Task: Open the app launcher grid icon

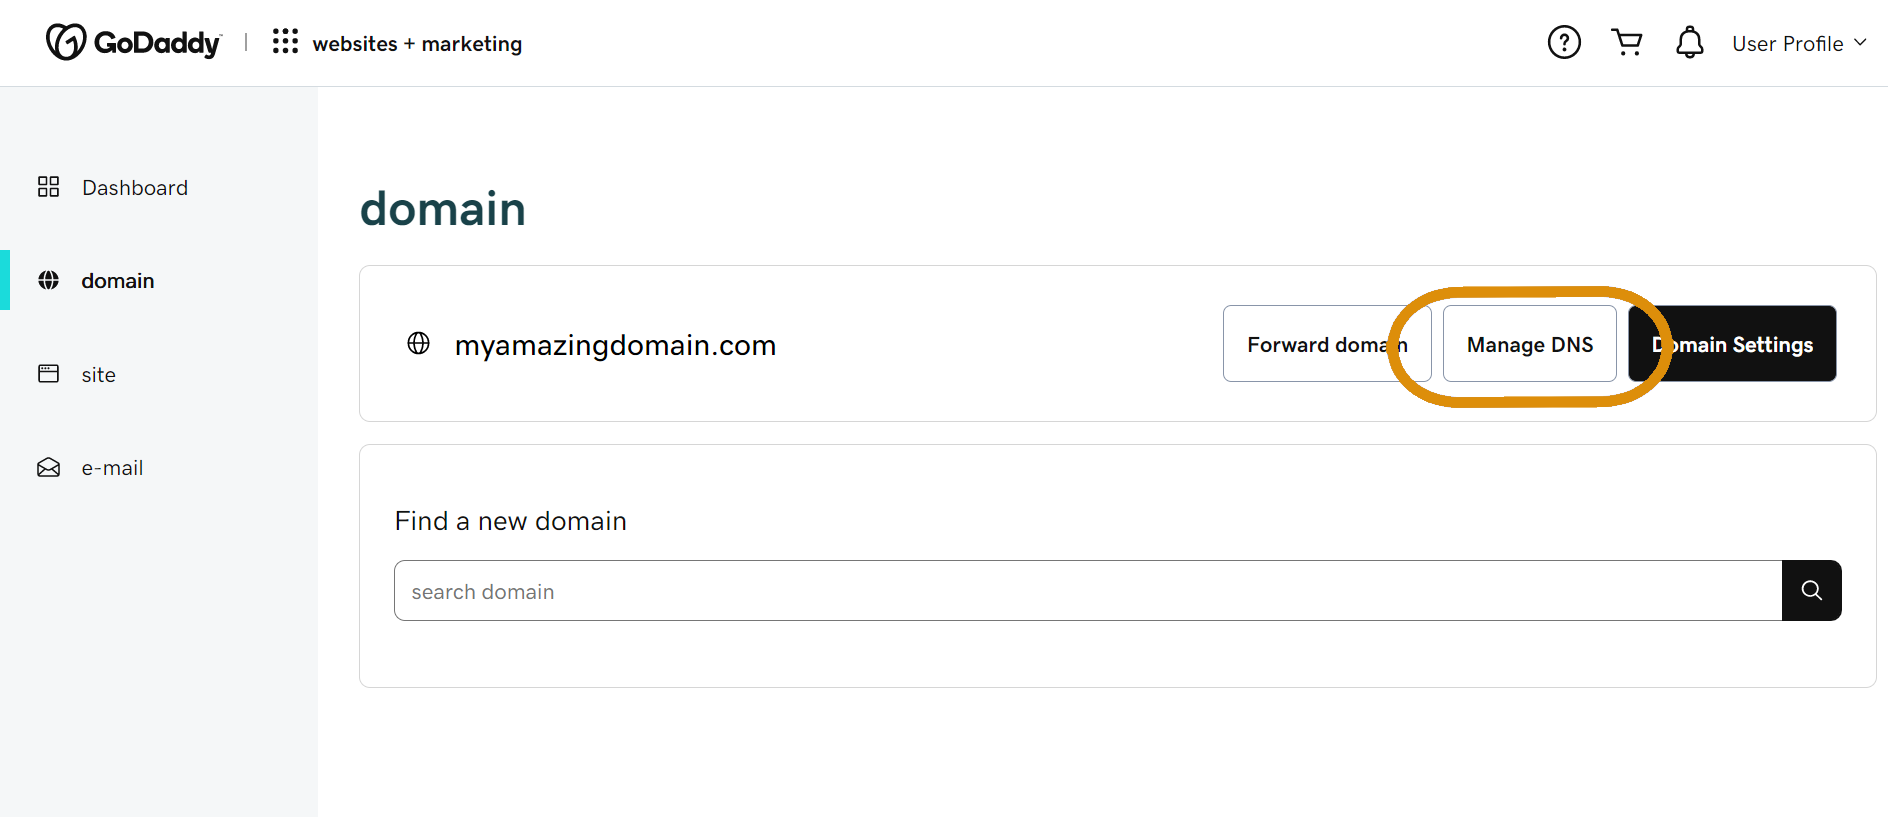Action: click(x=285, y=41)
